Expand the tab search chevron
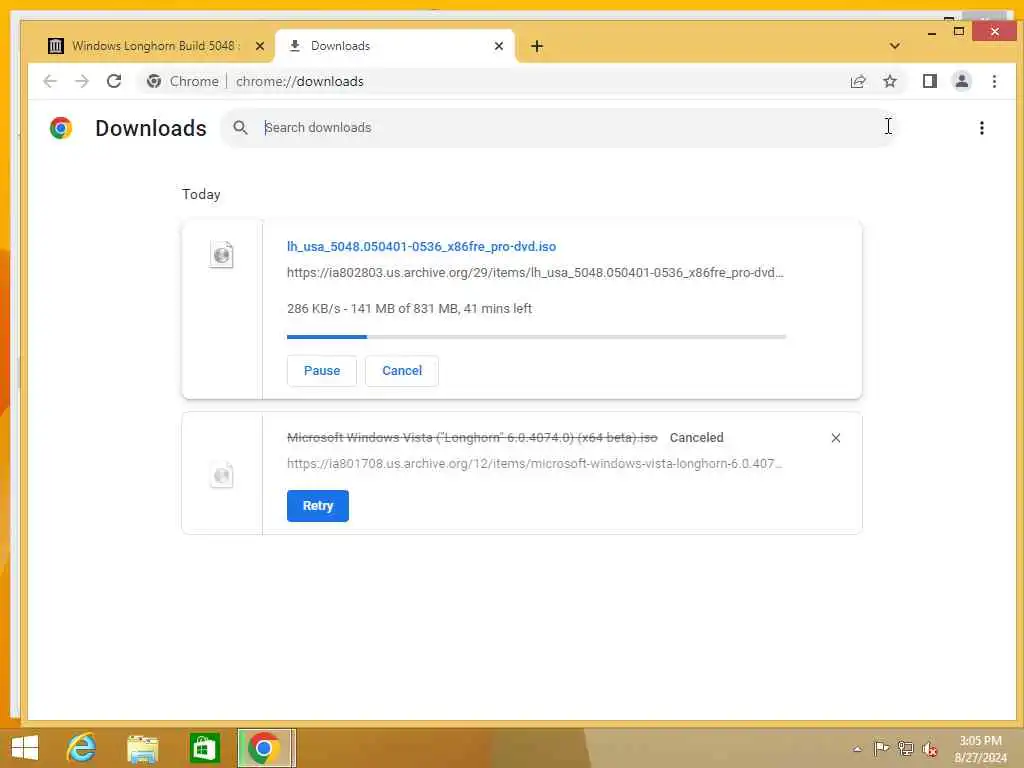Image resolution: width=1024 pixels, height=768 pixels. [895, 46]
